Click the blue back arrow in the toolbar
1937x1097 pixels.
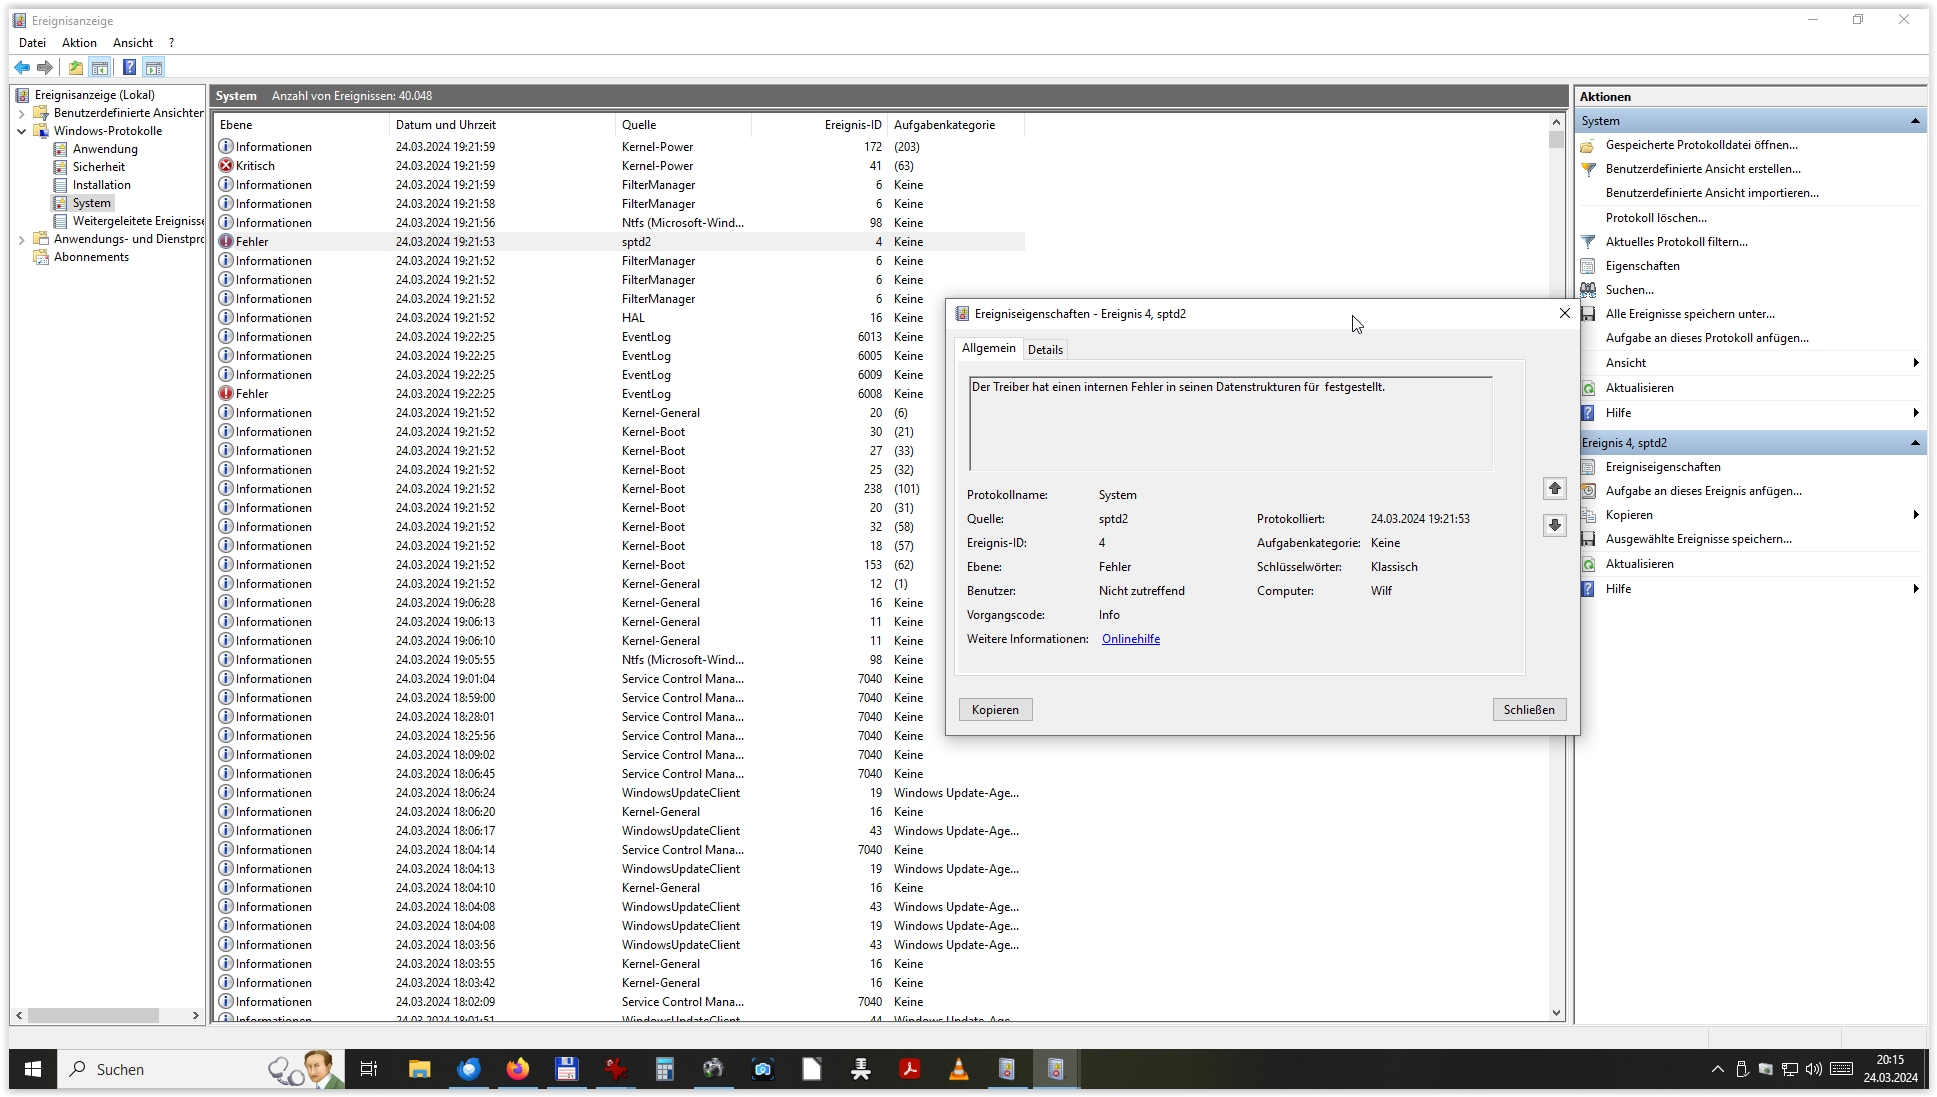pyautogui.click(x=22, y=67)
